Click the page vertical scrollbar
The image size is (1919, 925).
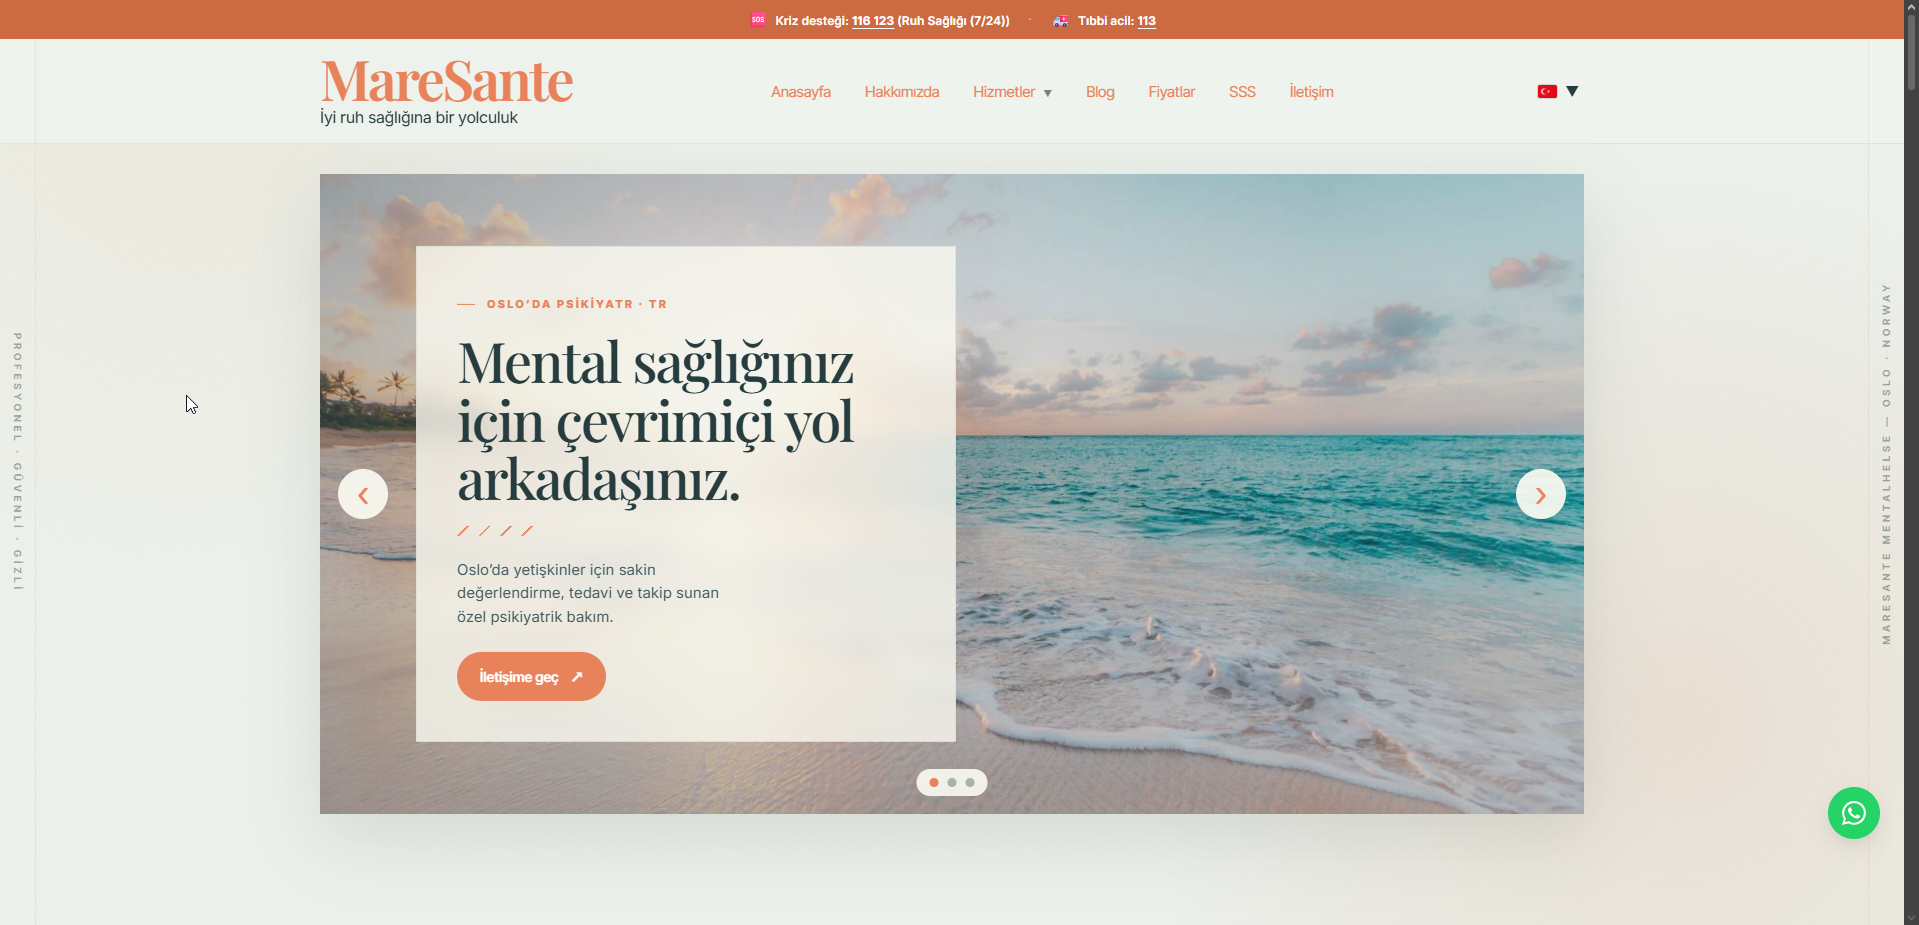[1911, 55]
